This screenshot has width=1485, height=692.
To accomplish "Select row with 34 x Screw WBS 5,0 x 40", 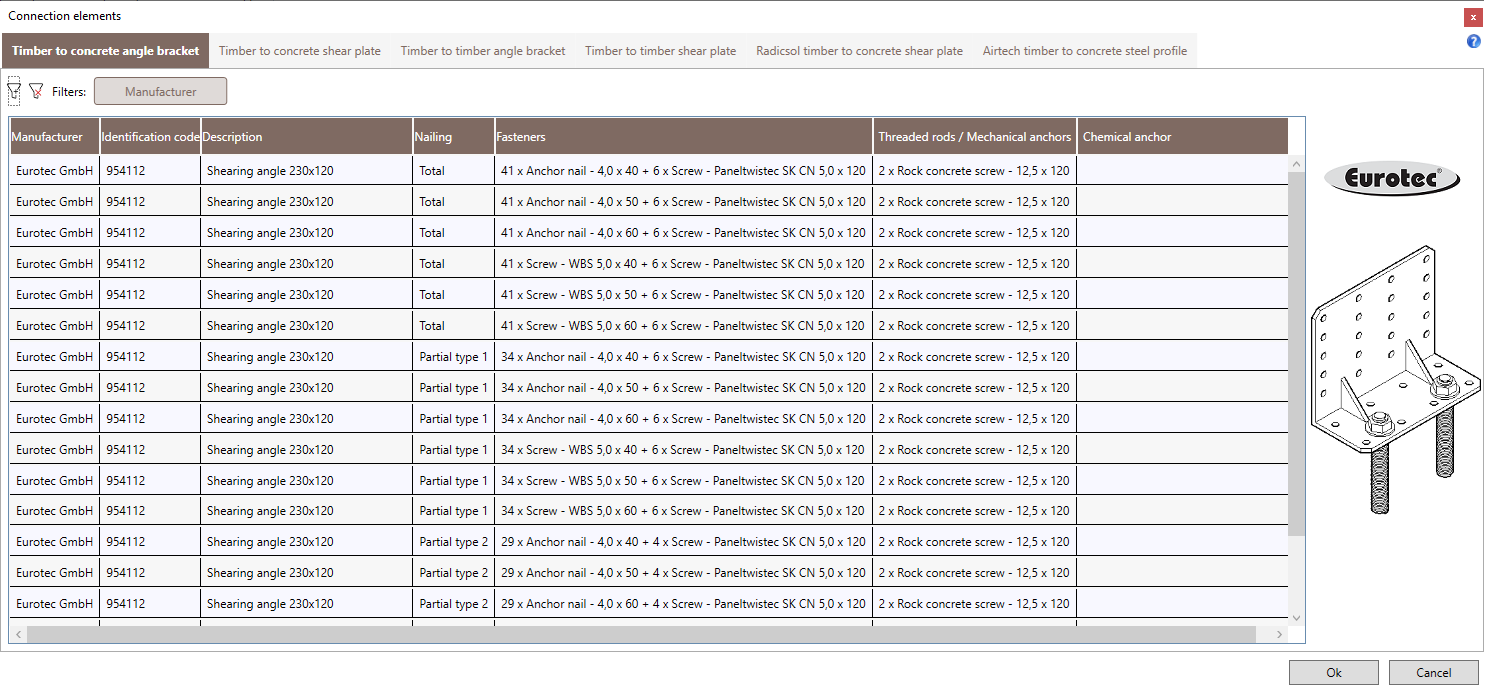I will pyautogui.click(x=649, y=450).
